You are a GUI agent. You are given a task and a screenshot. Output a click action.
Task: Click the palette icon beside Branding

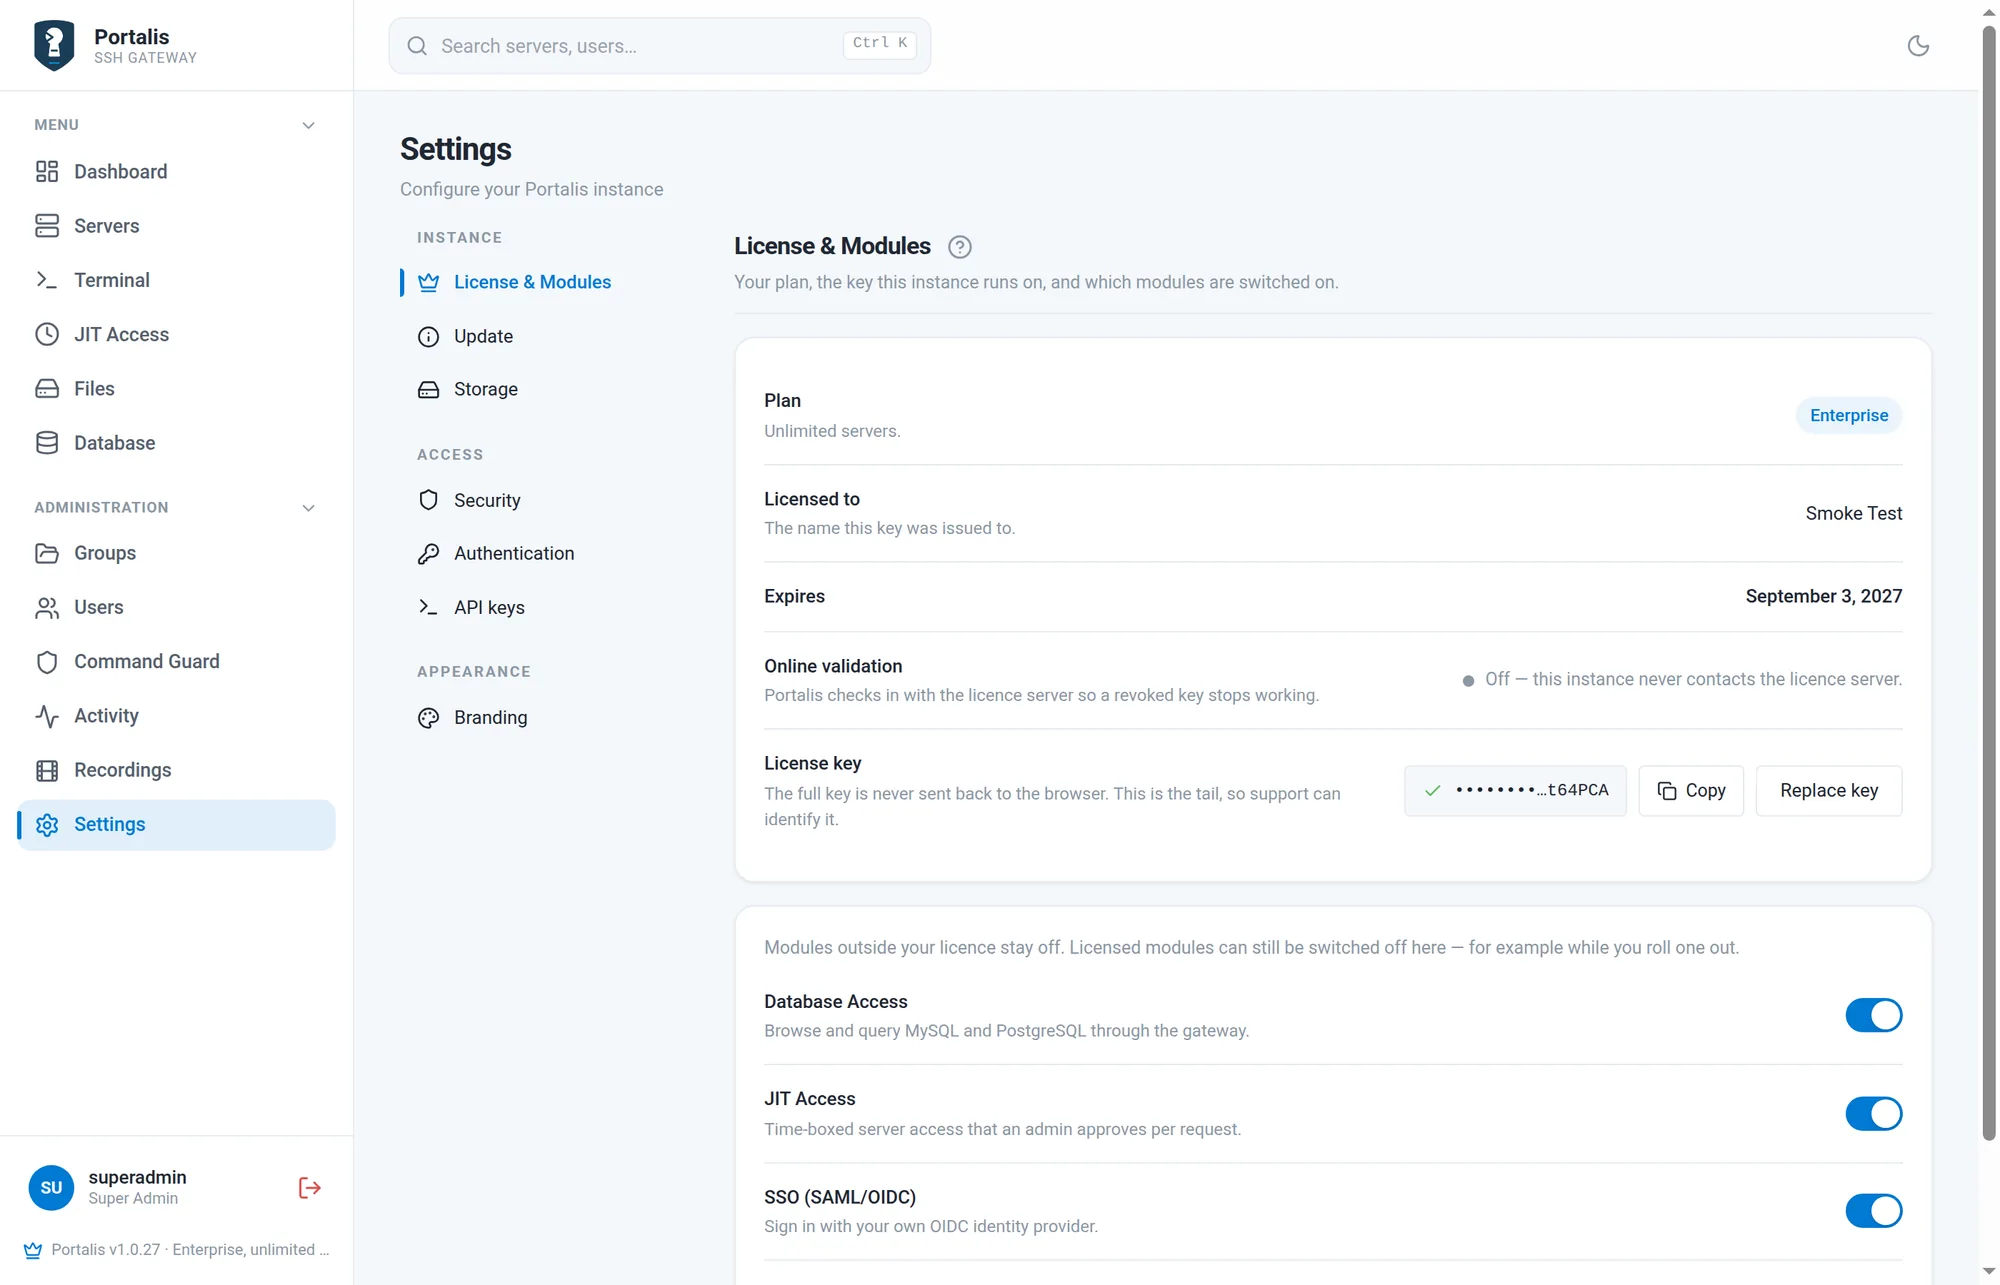pos(428,718)
